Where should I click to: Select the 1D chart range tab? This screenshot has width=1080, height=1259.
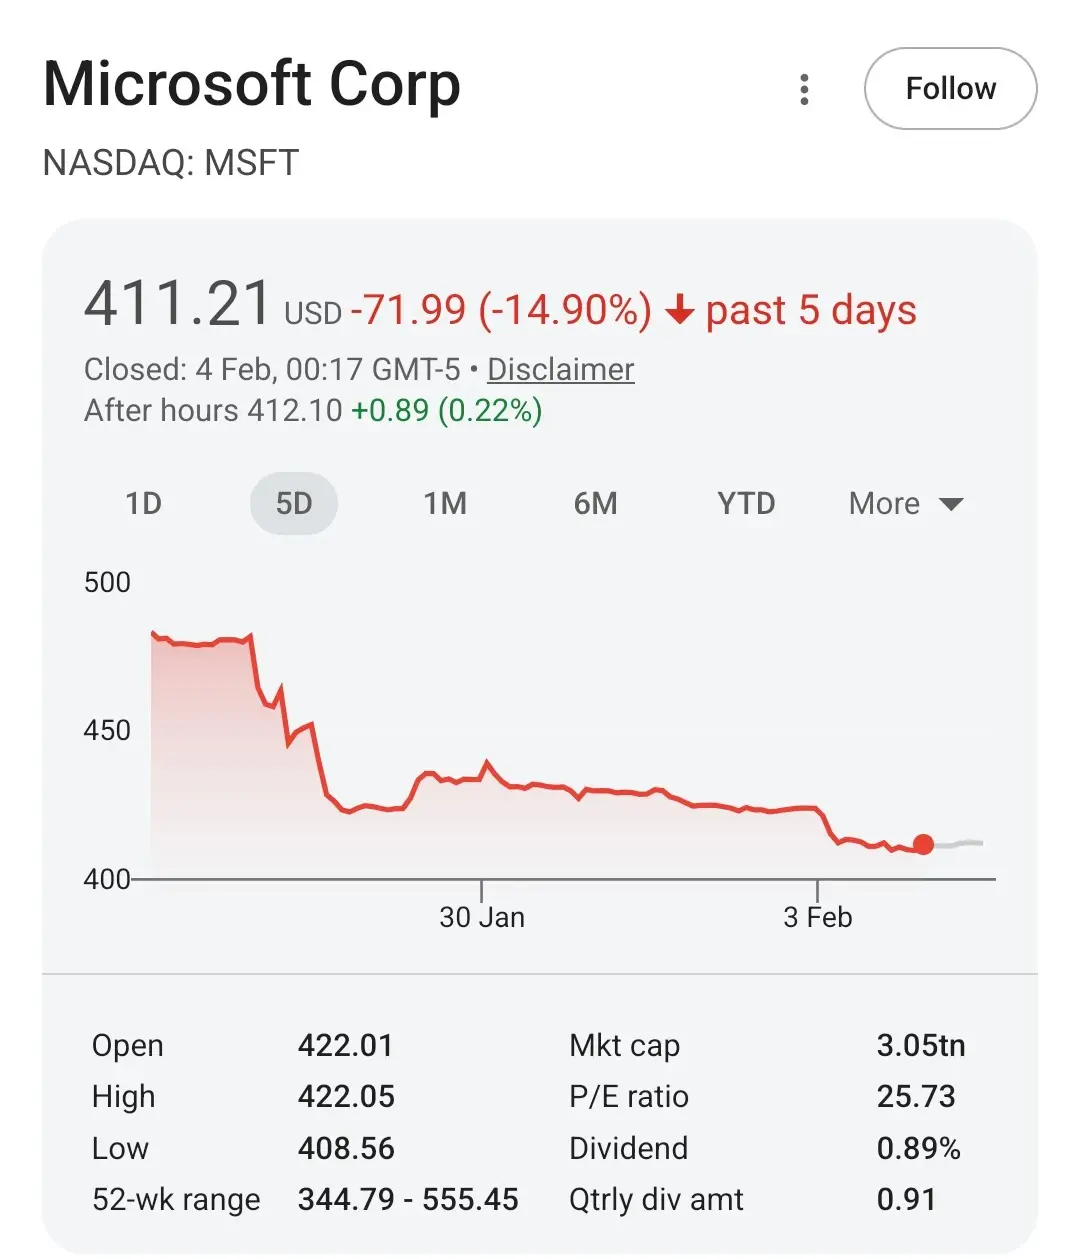144,503
